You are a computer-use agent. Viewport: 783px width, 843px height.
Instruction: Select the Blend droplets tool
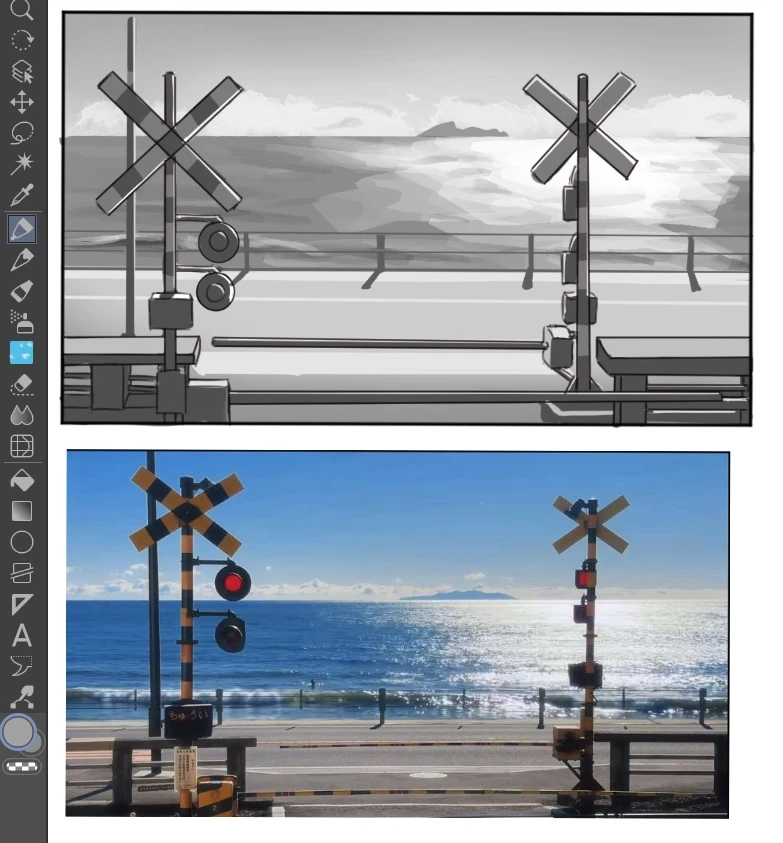(x=22, y=415)
